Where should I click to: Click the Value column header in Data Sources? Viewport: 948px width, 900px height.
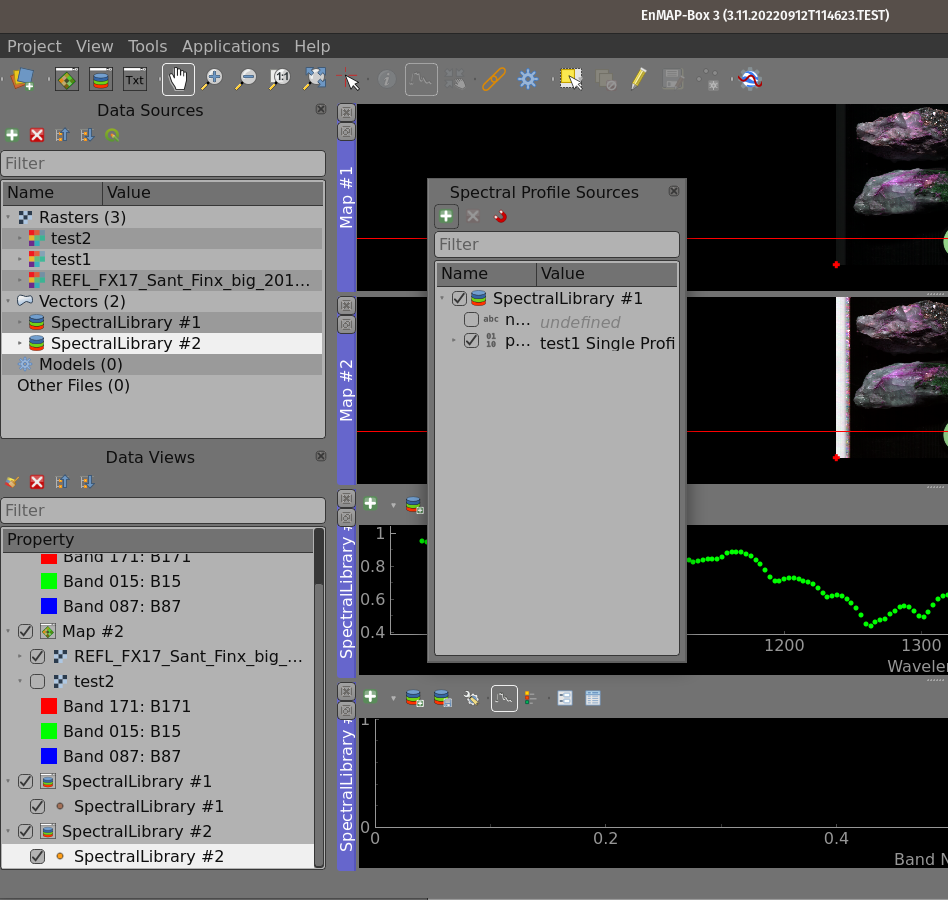point(128,193)
